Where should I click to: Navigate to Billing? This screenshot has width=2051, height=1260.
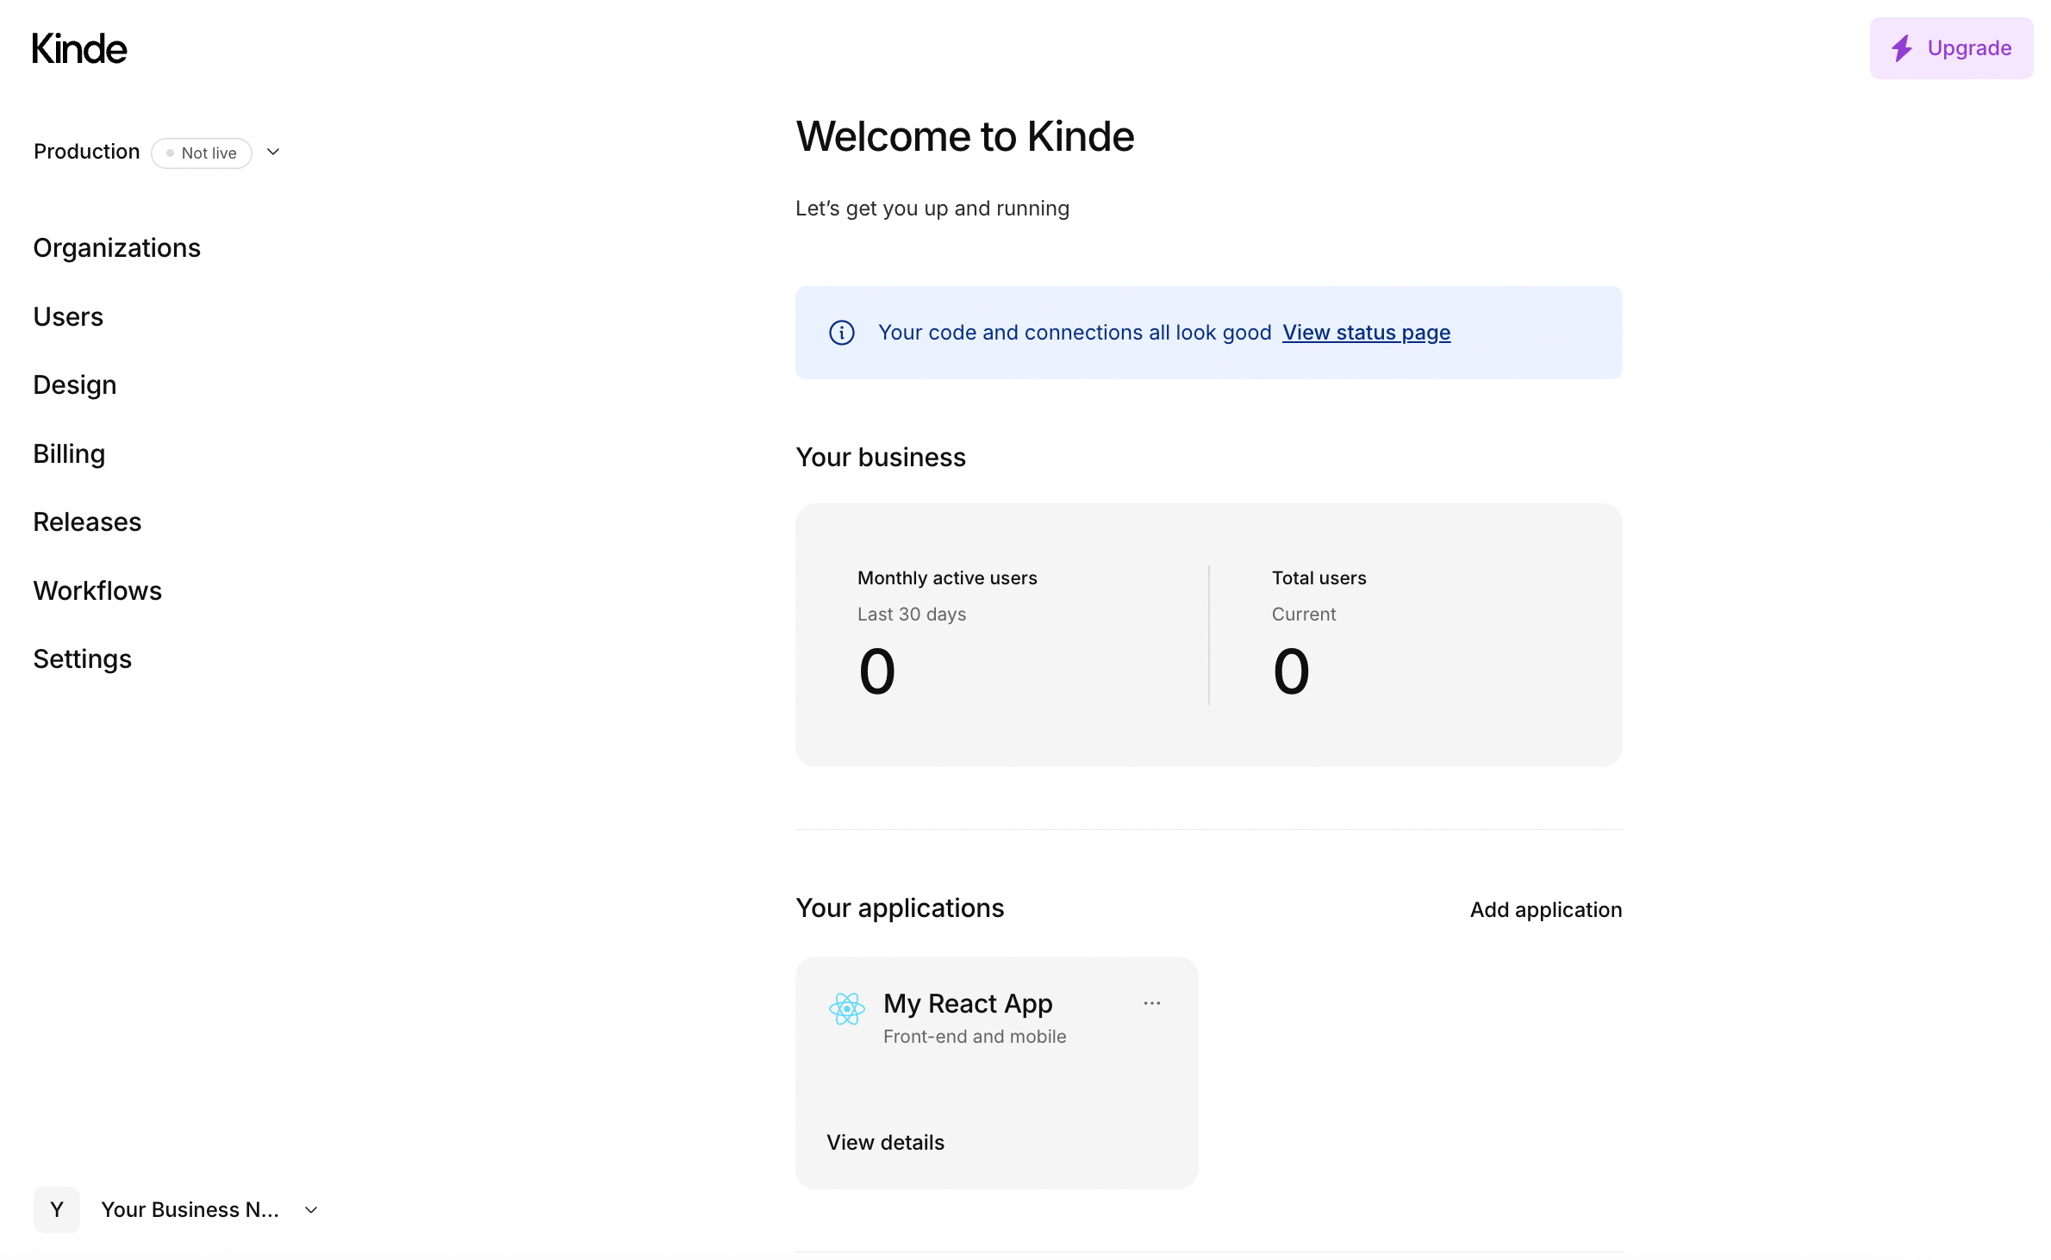[x=69, y=454]
